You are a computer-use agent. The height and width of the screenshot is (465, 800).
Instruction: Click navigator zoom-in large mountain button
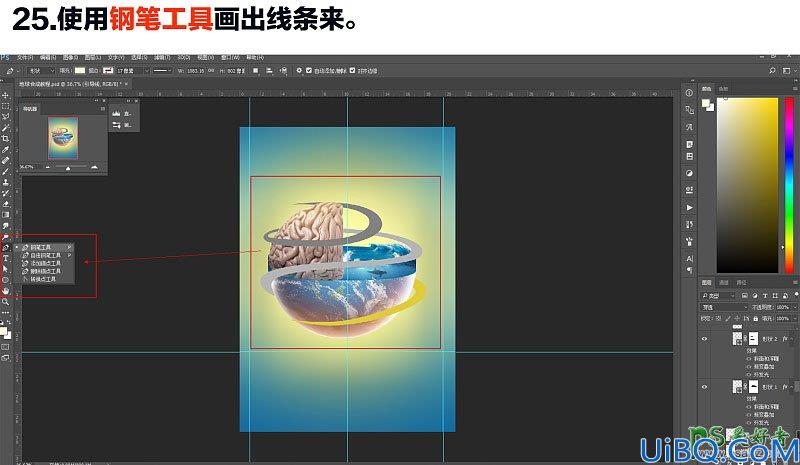point(94,167)
